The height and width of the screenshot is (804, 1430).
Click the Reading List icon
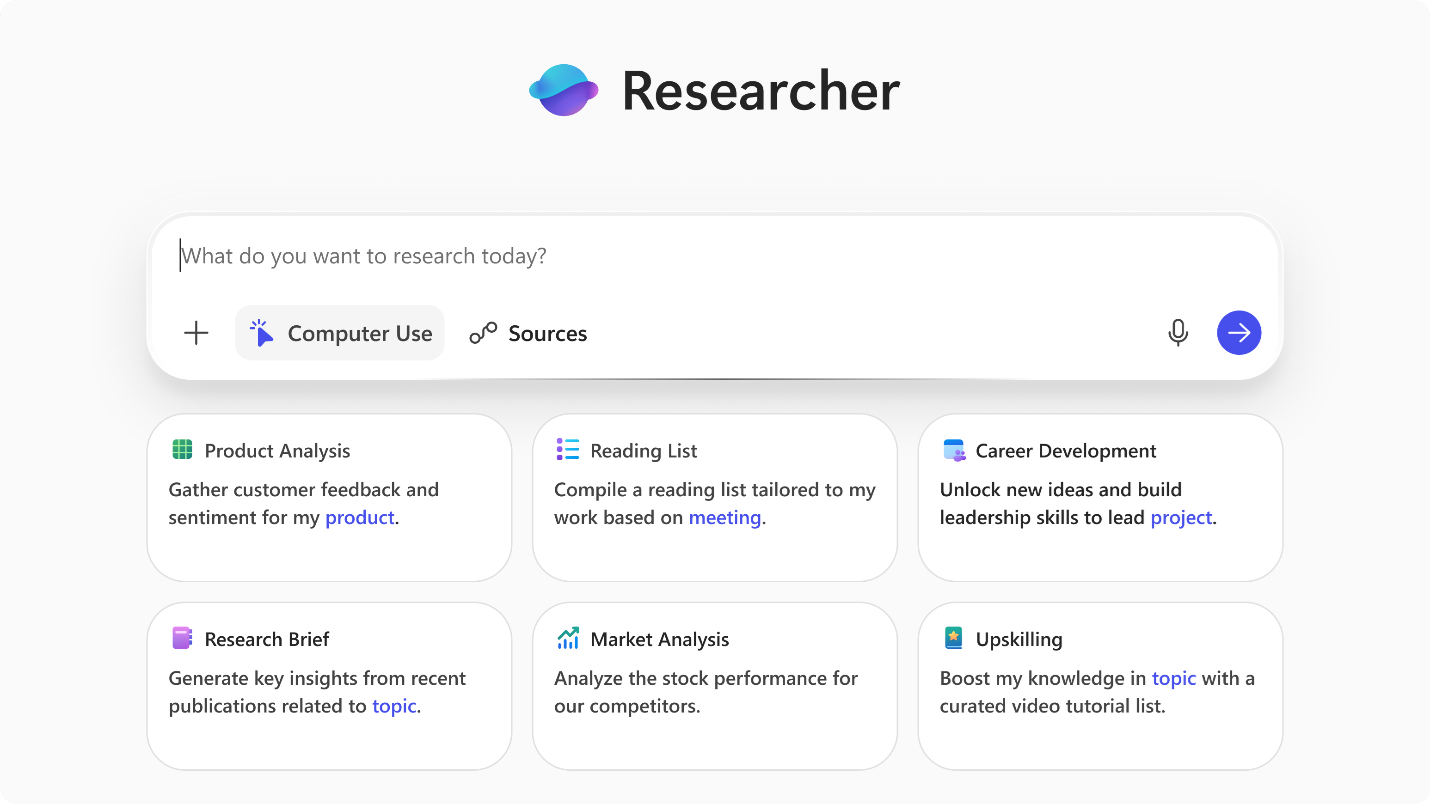coord(568,450)
